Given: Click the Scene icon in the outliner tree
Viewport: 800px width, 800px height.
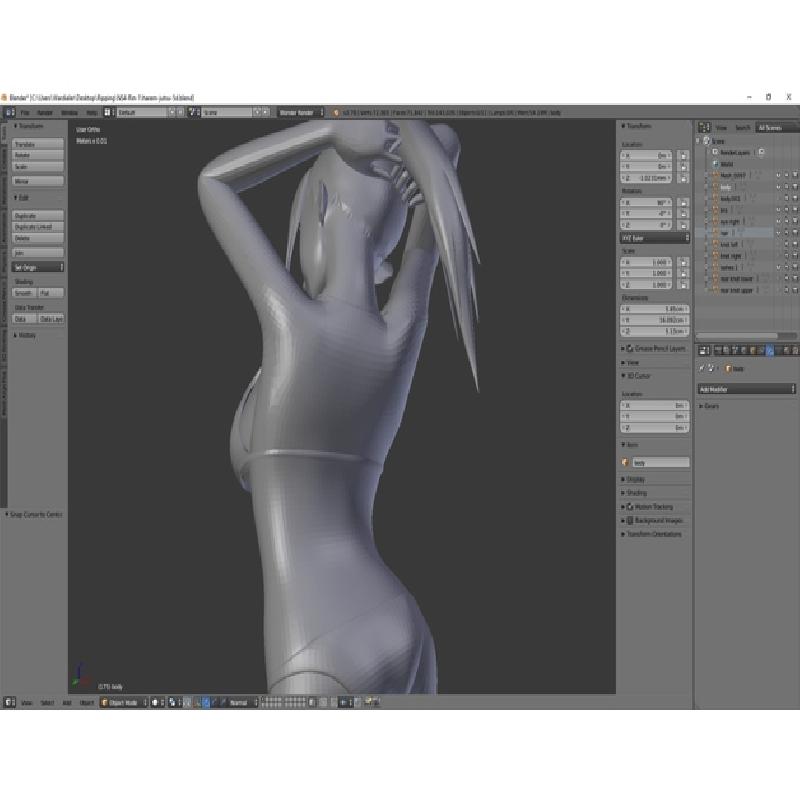Looking at the screenshot, I should coord(707,141).
